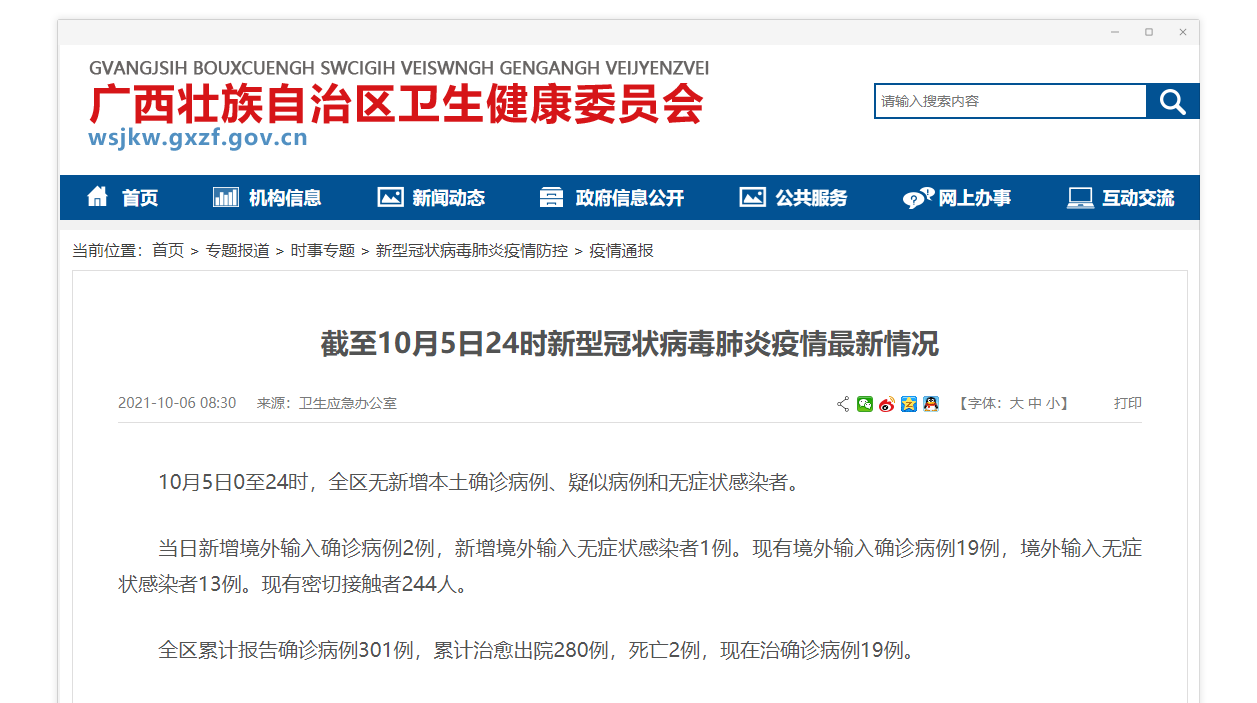Click the monitor icon beside 互动交流
This screenshot has height=703, width=1257.
click(1080, 198)
